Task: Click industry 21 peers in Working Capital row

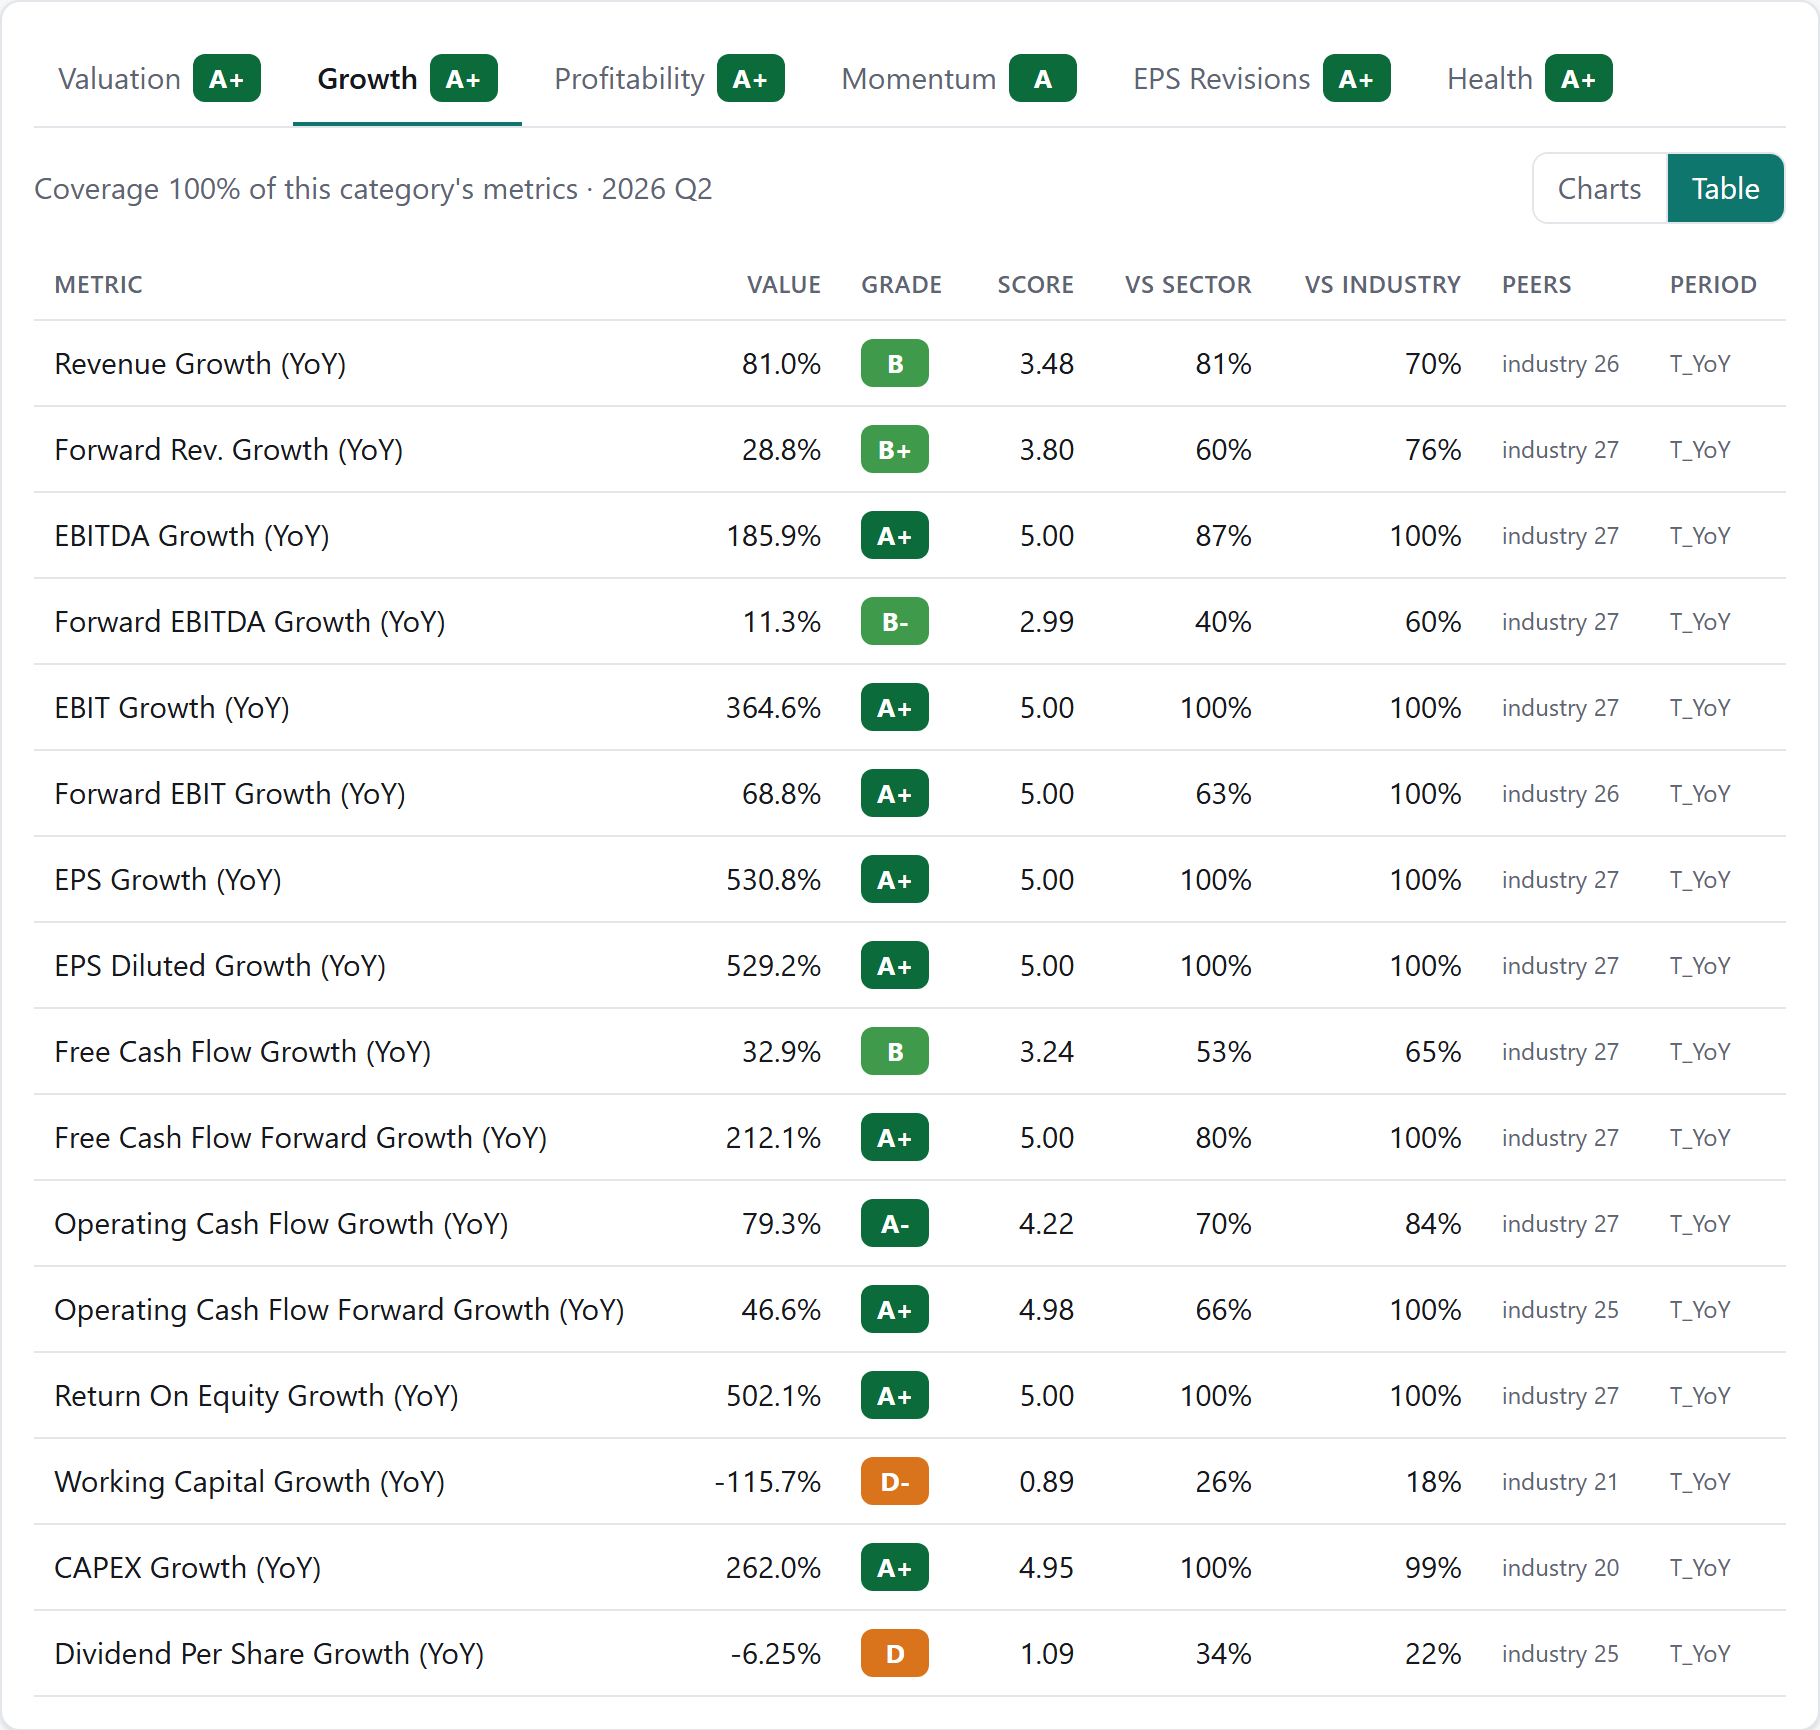Action: [1560, 1482]
